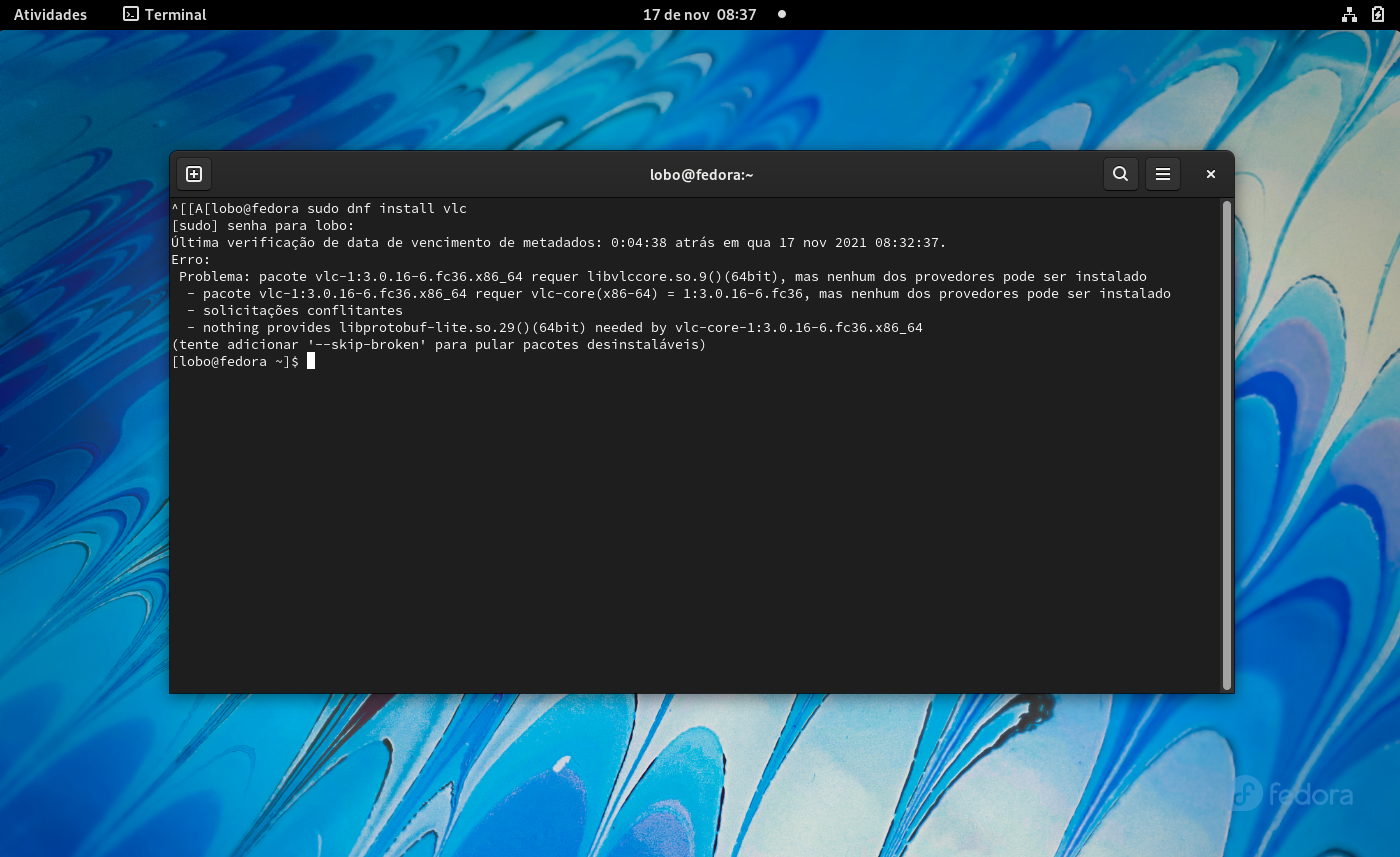This screenshot has height=857, width=1400.
Task: Click the terminal vertical scrollbar
Action: coord(1227,445)
